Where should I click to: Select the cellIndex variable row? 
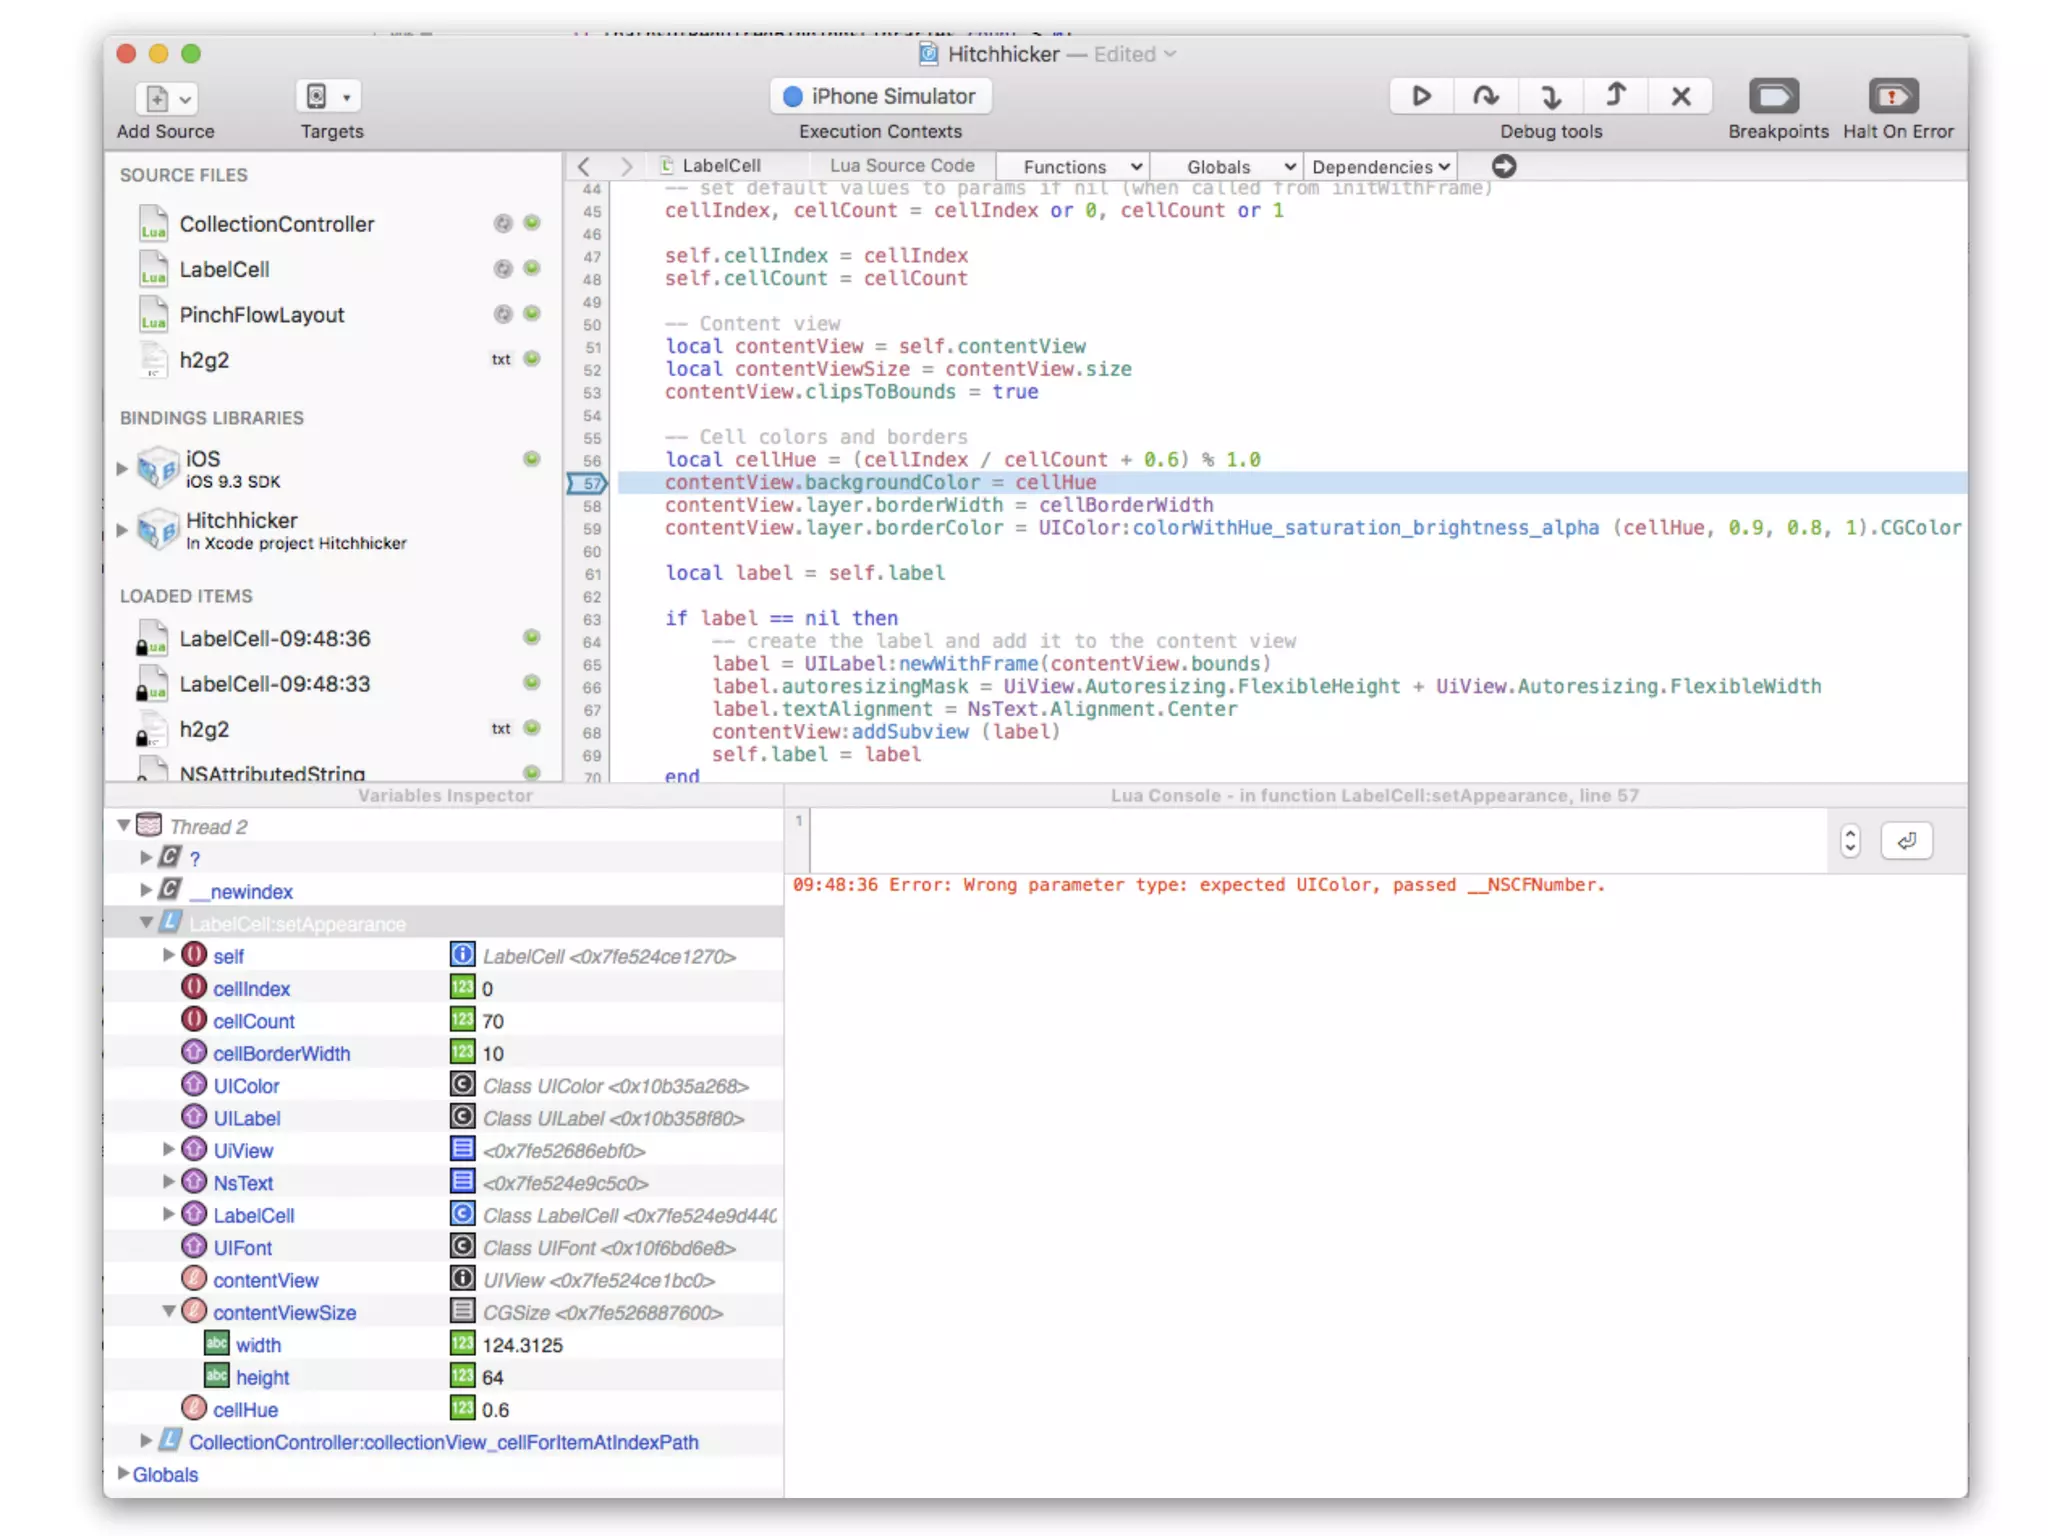pyautogui.click(x=443, y=989)
